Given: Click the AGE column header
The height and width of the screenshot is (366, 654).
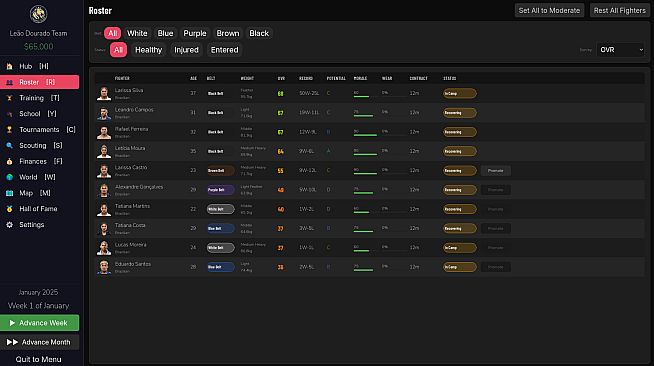Looking at the screenshot, I should coord(194,78).
